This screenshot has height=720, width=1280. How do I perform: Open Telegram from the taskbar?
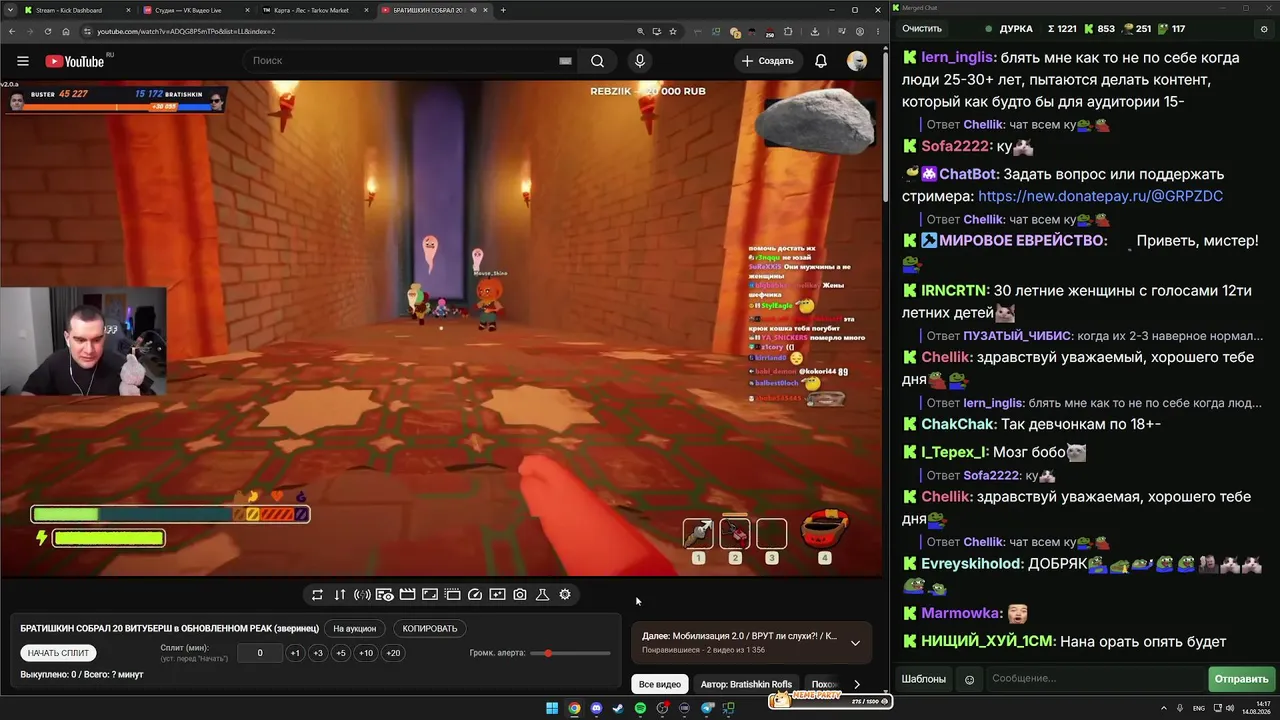click(706, 709)
